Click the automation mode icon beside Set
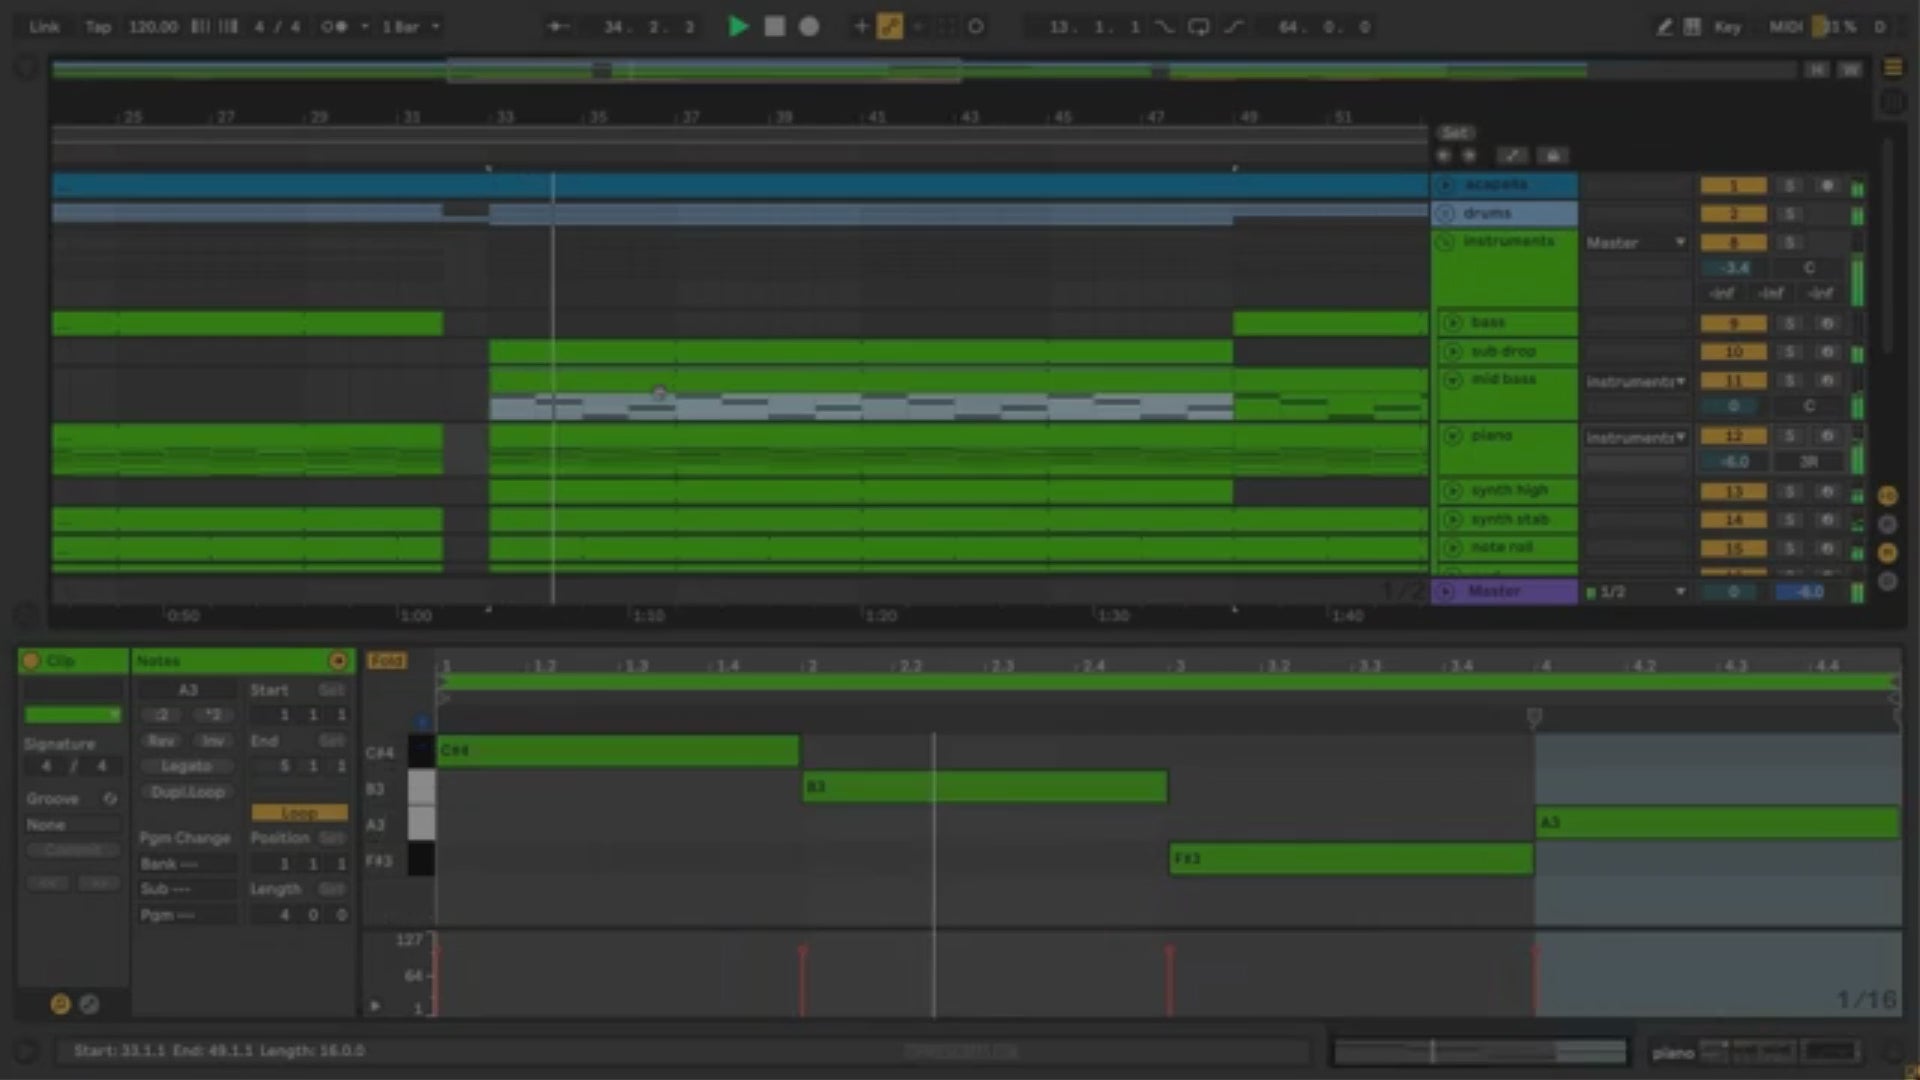The image size is (1920, 1080). [x=1512, y=156]
